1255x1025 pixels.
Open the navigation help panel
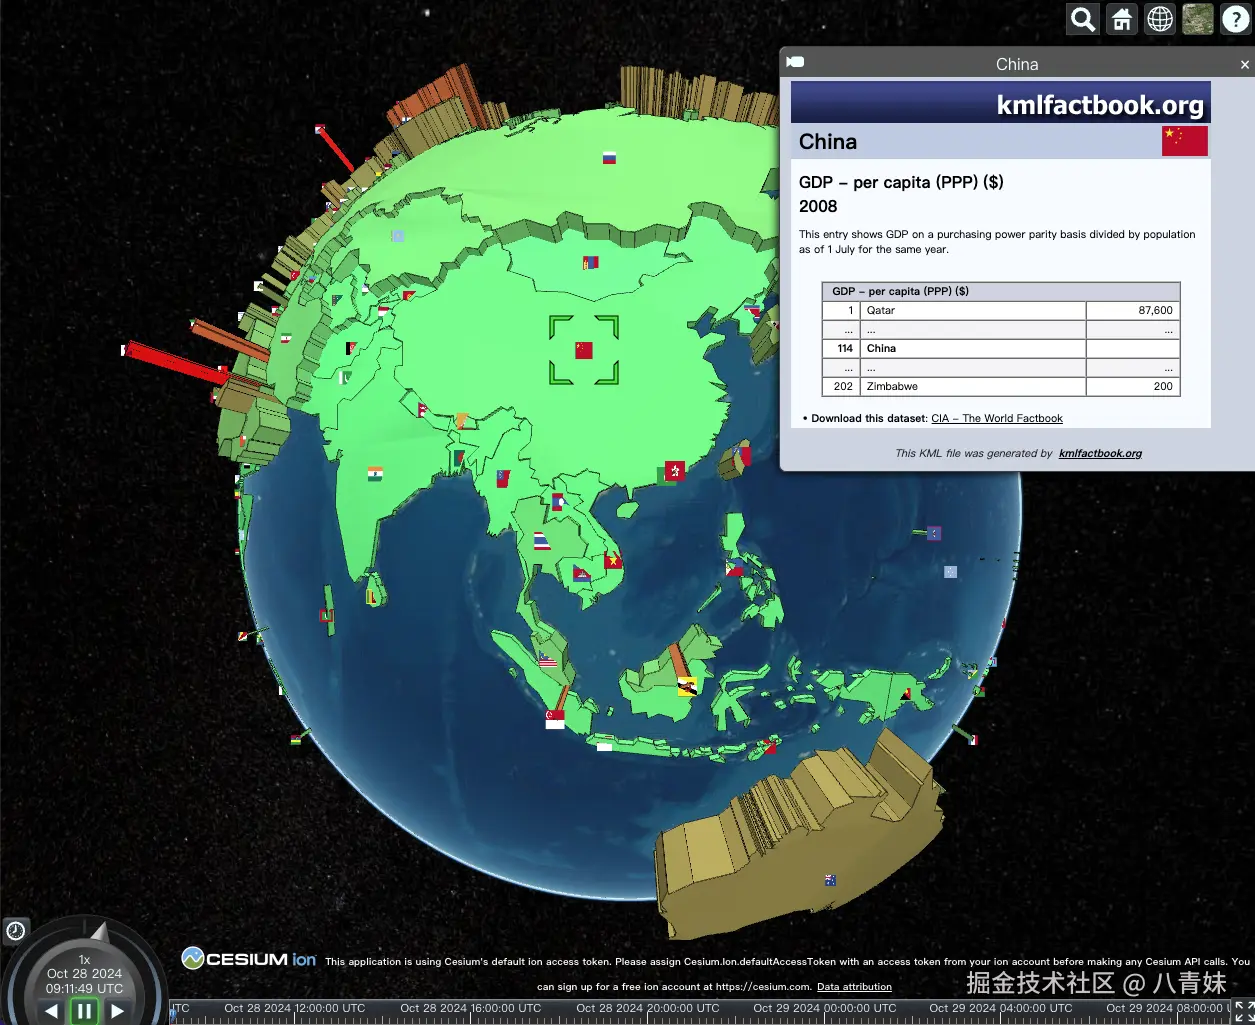[x=1237, y=19]
